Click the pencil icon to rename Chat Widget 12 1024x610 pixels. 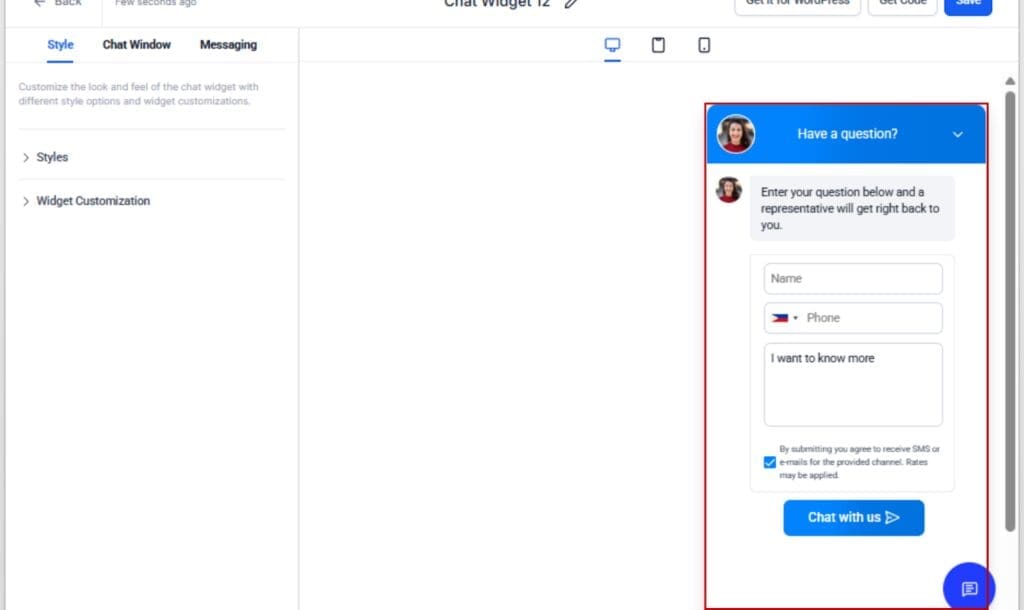tap(570, 4)
